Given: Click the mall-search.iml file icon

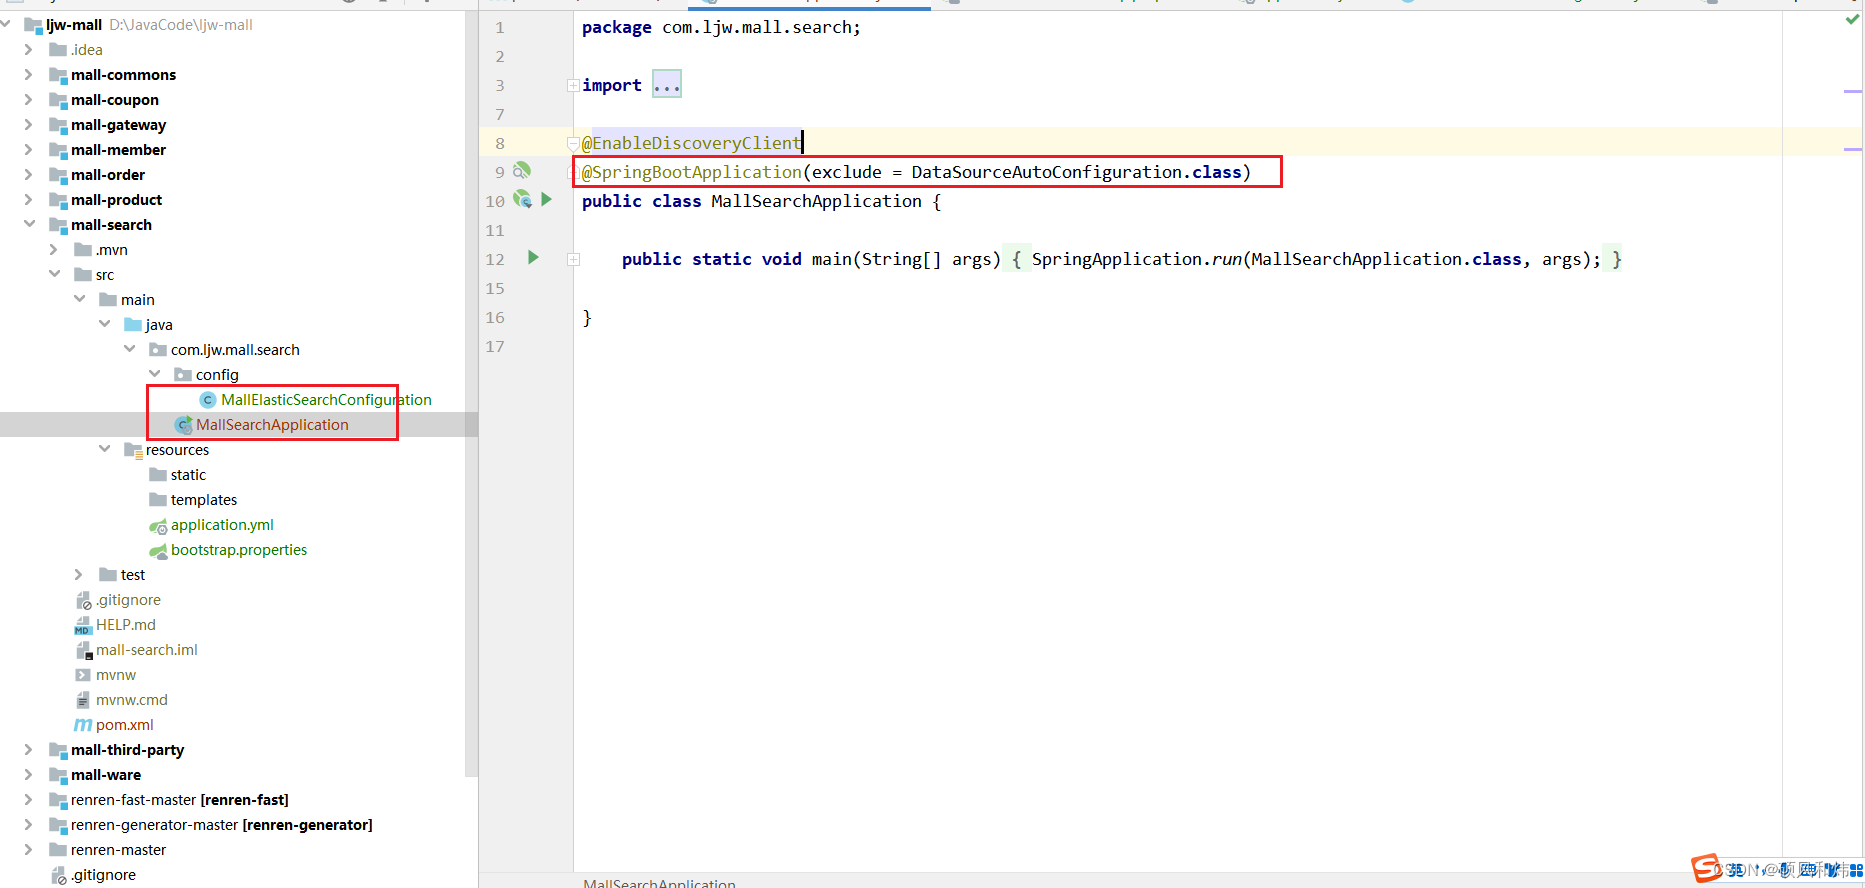Looking at the screenshot, I should tap(84, 651).
